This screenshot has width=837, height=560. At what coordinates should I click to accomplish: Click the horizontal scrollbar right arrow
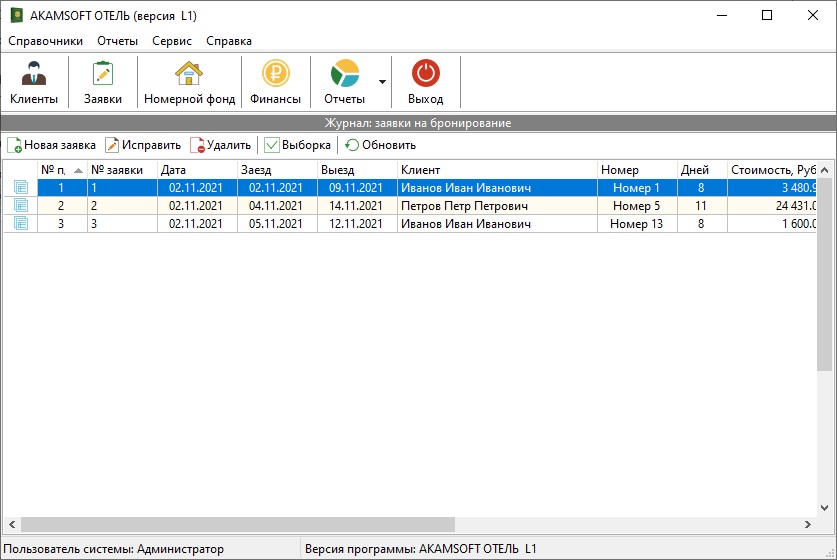pos(808,525)
